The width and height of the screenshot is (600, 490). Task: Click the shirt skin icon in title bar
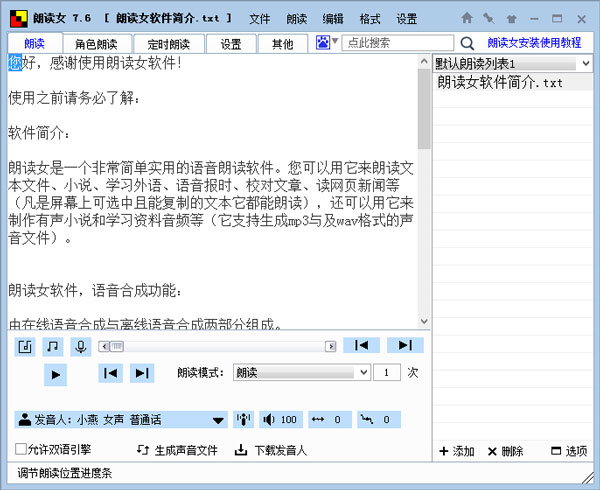coord(510,18)
